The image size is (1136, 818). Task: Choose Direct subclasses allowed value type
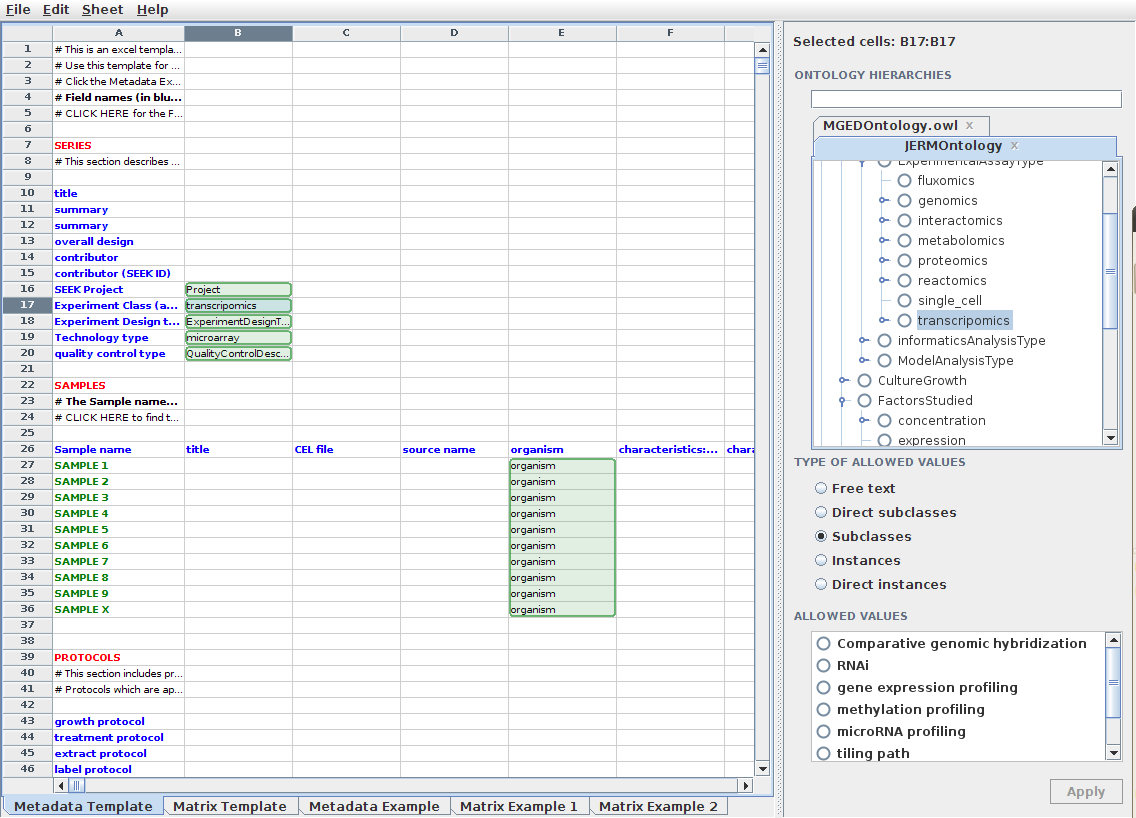click(821, 513)
